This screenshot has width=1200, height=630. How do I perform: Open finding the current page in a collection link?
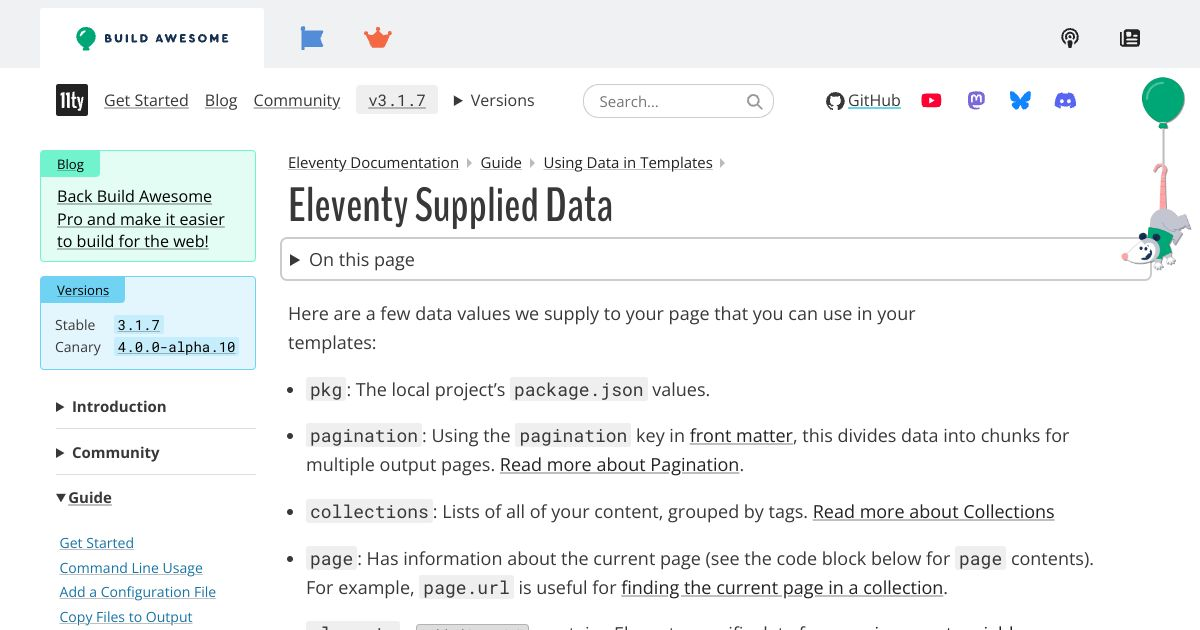(x=782, y=587)
